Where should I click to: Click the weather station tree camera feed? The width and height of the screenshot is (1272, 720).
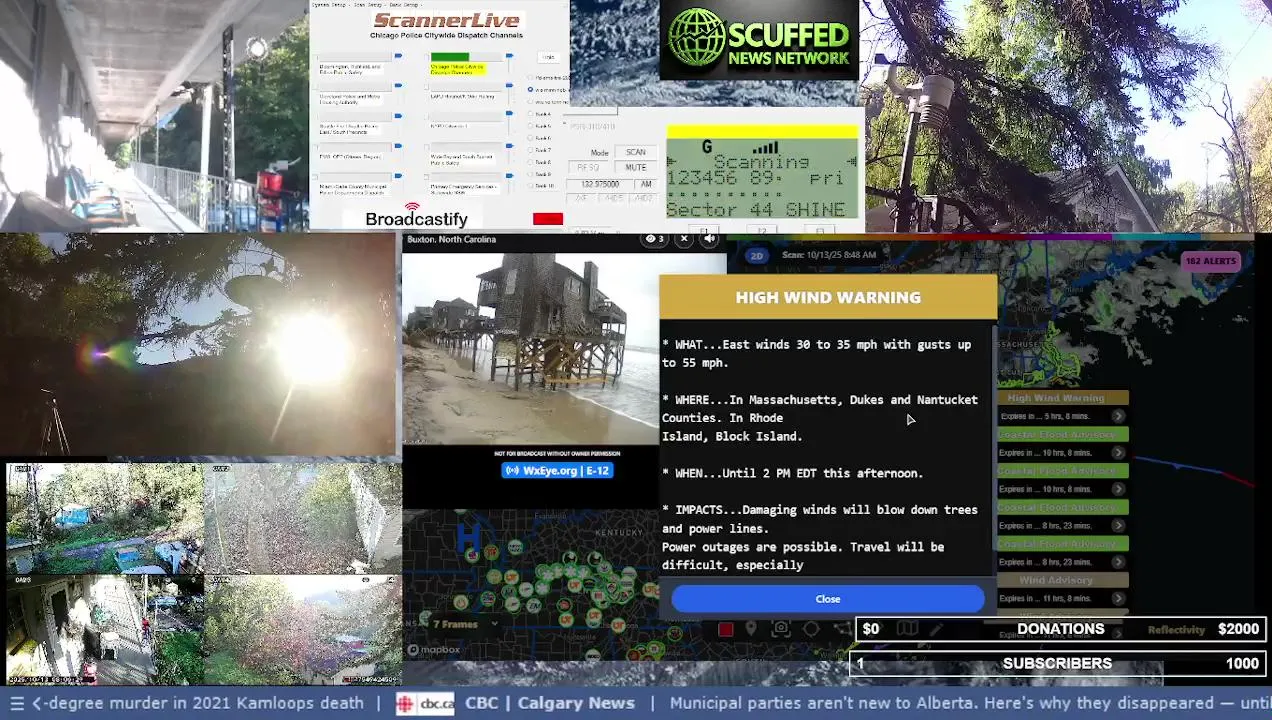1068,116
